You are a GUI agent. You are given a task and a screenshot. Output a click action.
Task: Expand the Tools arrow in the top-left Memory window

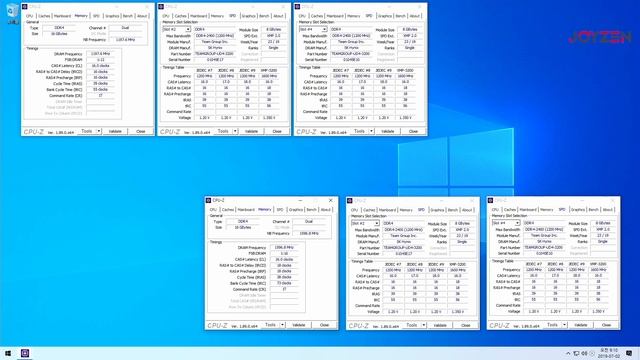(99, 131)
